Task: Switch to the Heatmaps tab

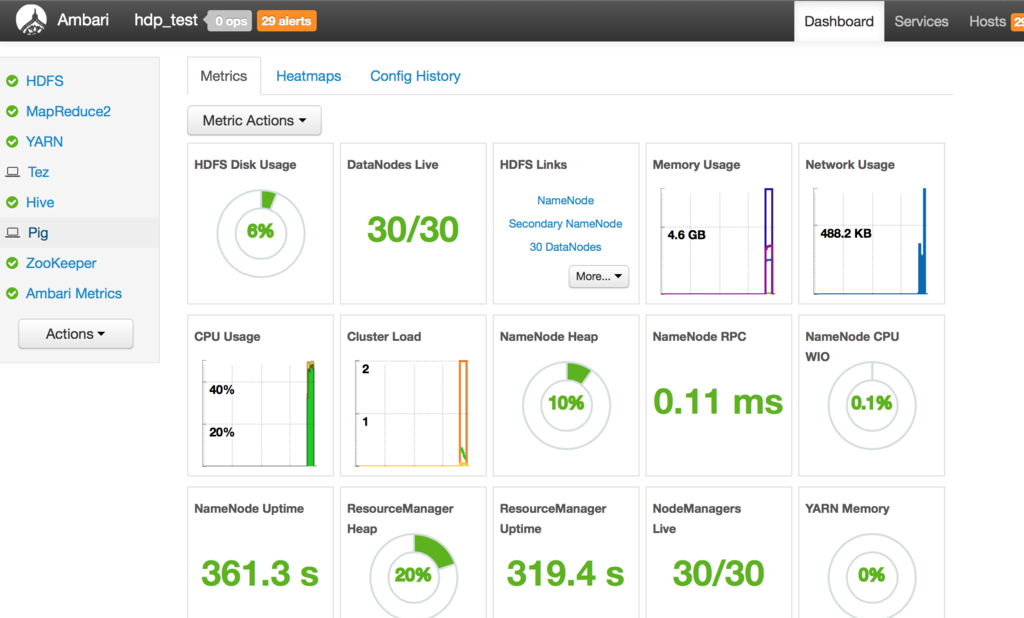Action: click(x=308, y=76)
